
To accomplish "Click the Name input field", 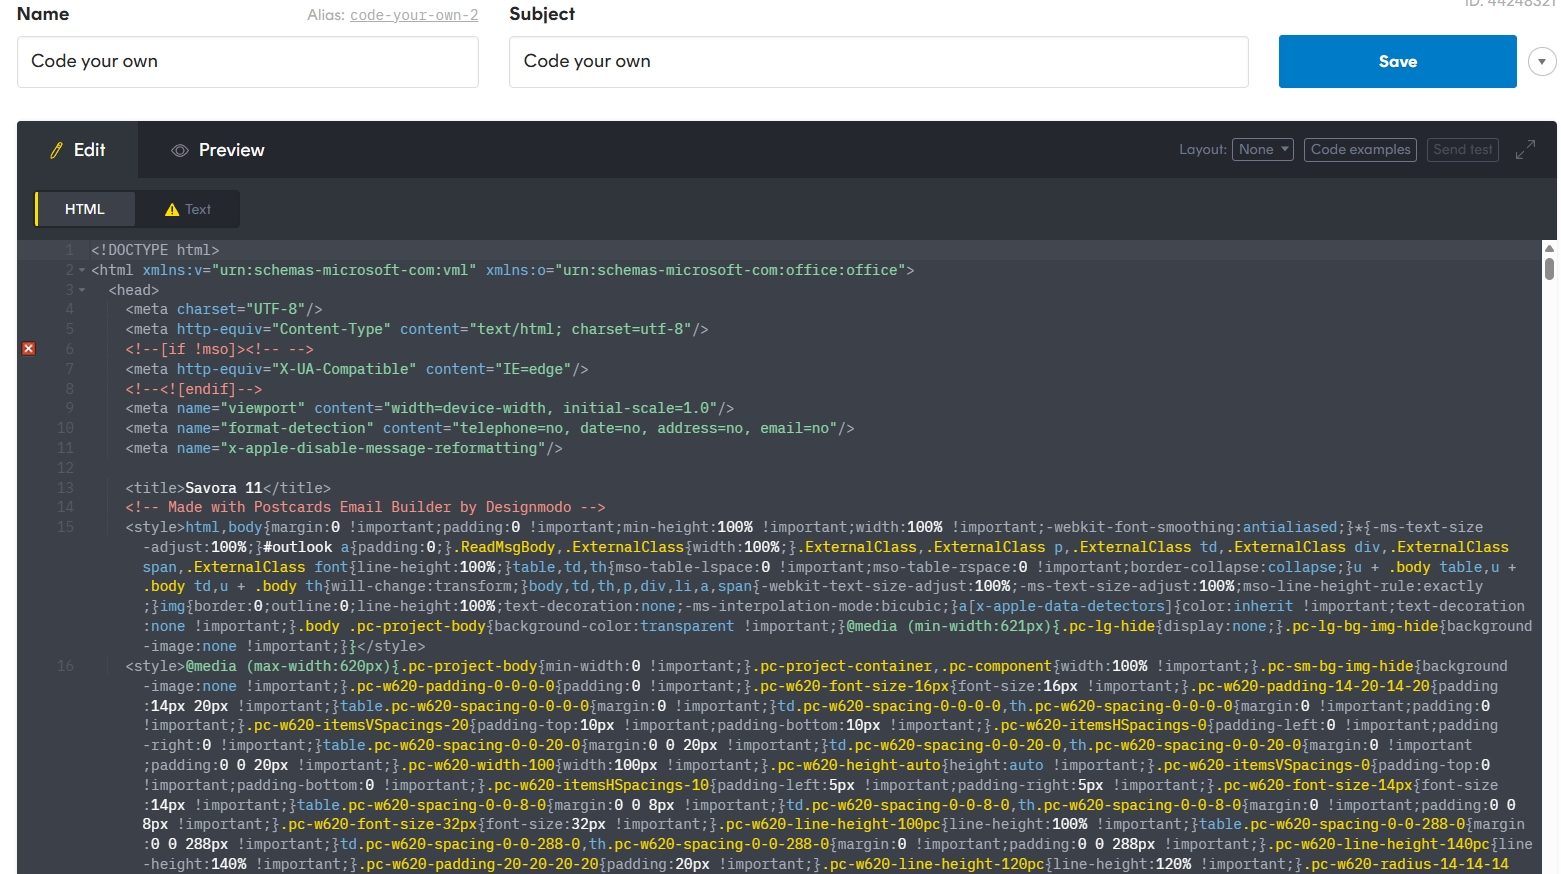I will pyautogui.click(x=248, y=62).
